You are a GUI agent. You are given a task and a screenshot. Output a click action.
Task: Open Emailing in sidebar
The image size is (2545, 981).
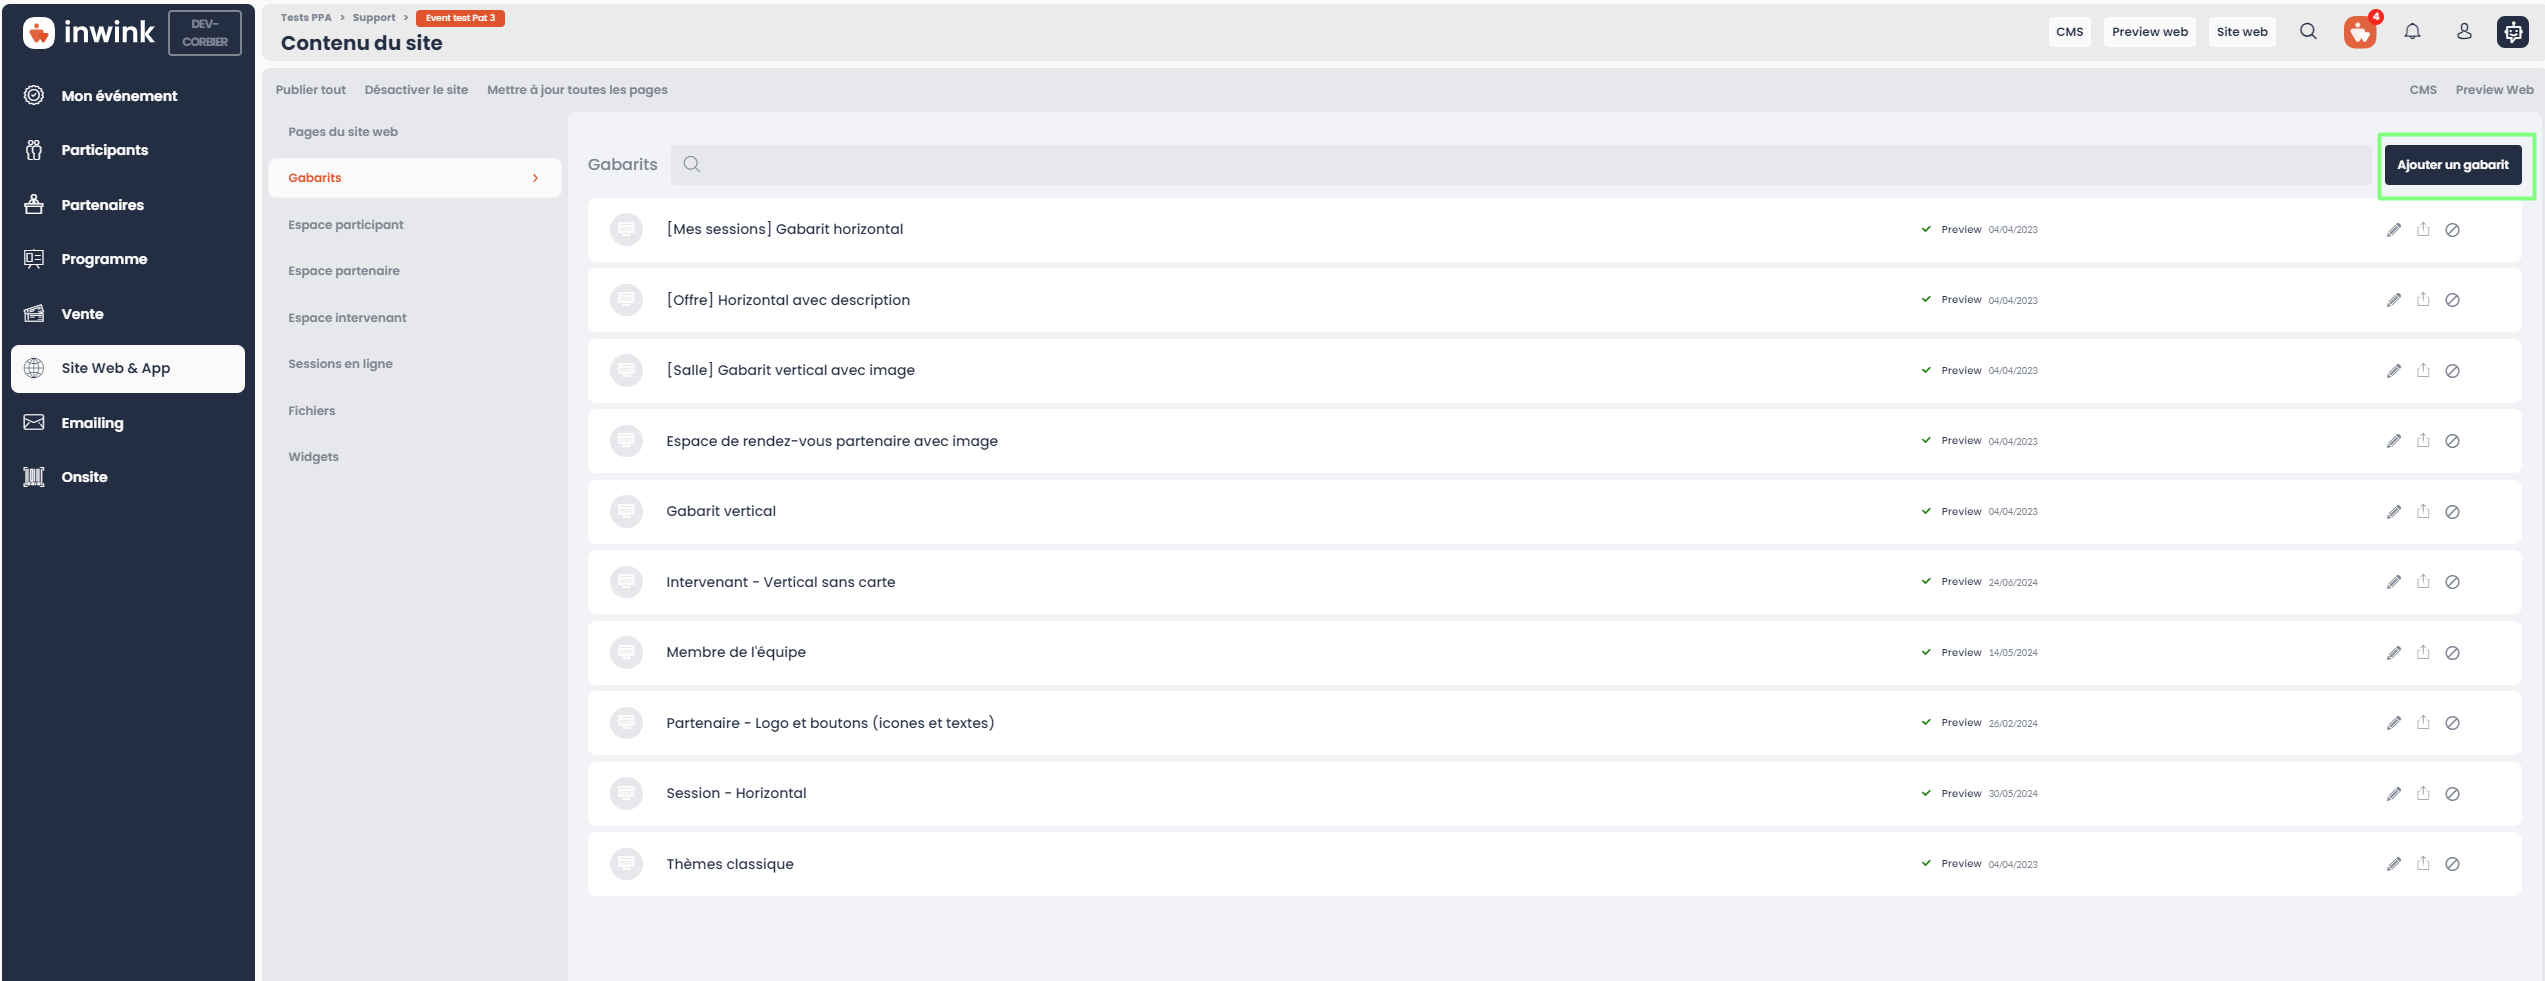[128, 423]
